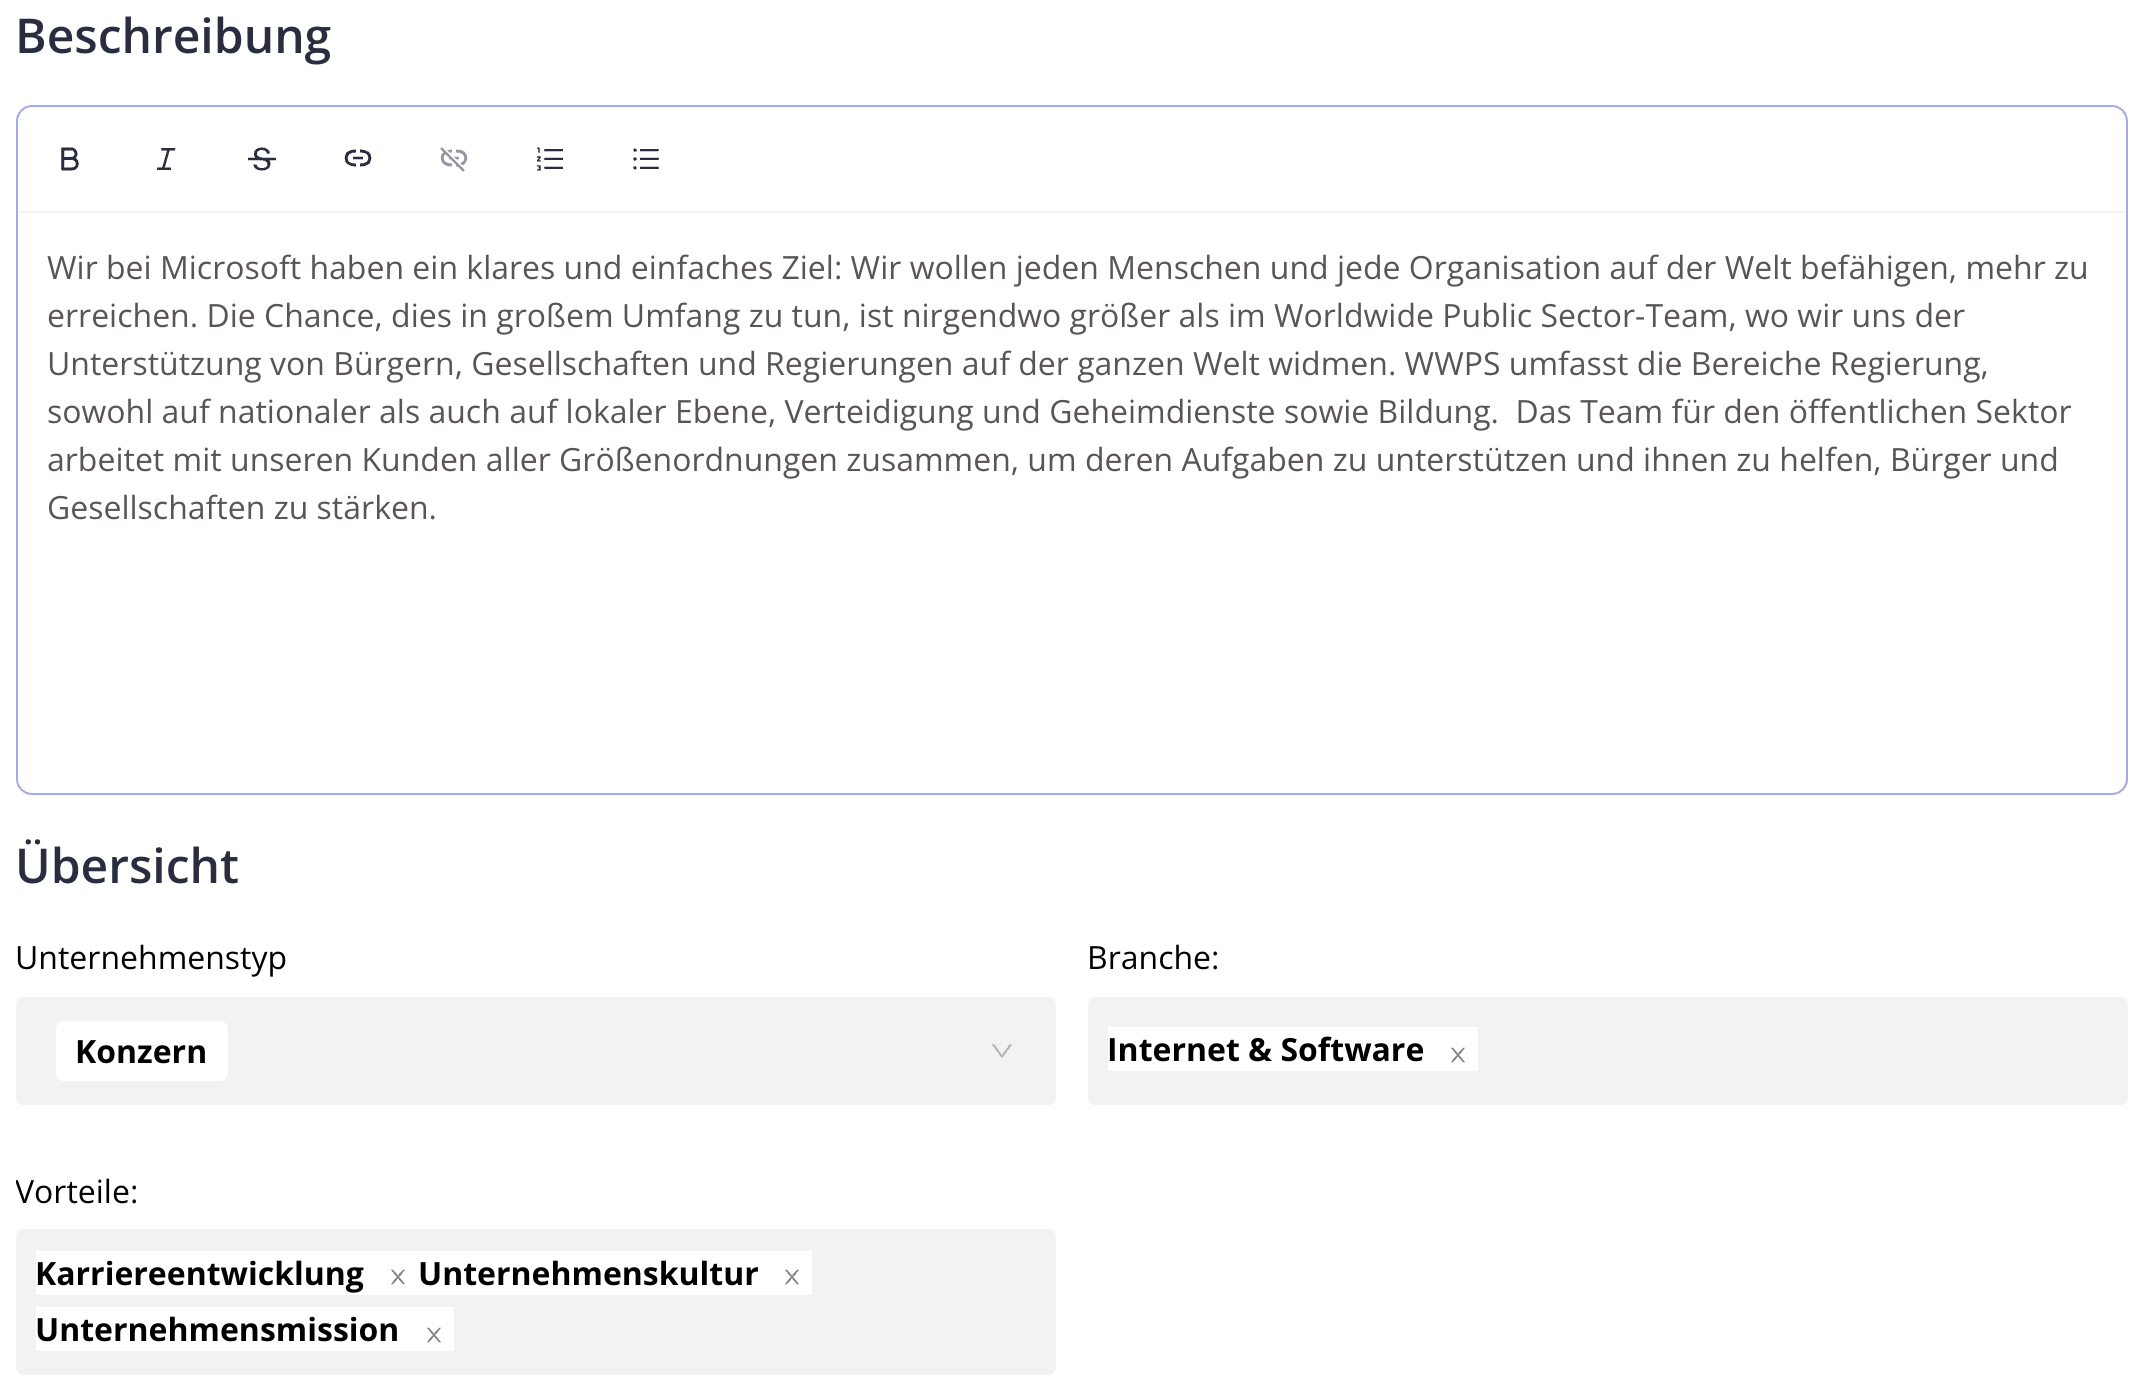The height and width of the screenshot is (1382, 2137).
Task: Remove the Unternehmenskultur tag
Action: click(792, 1277)
